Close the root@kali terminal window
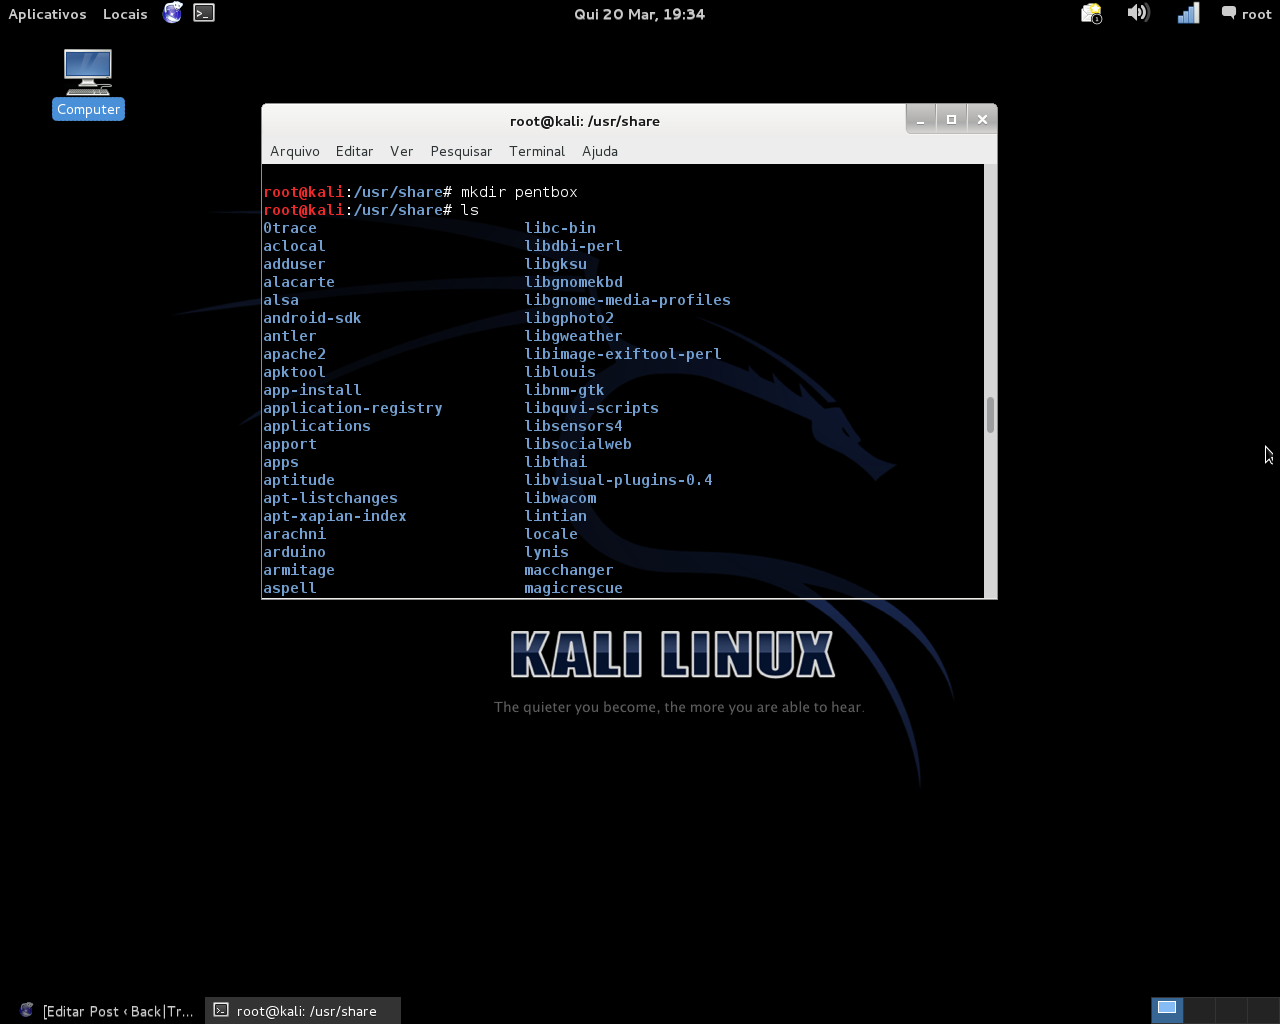This screenshot has height=1024, width=1280. coord(982,119)
